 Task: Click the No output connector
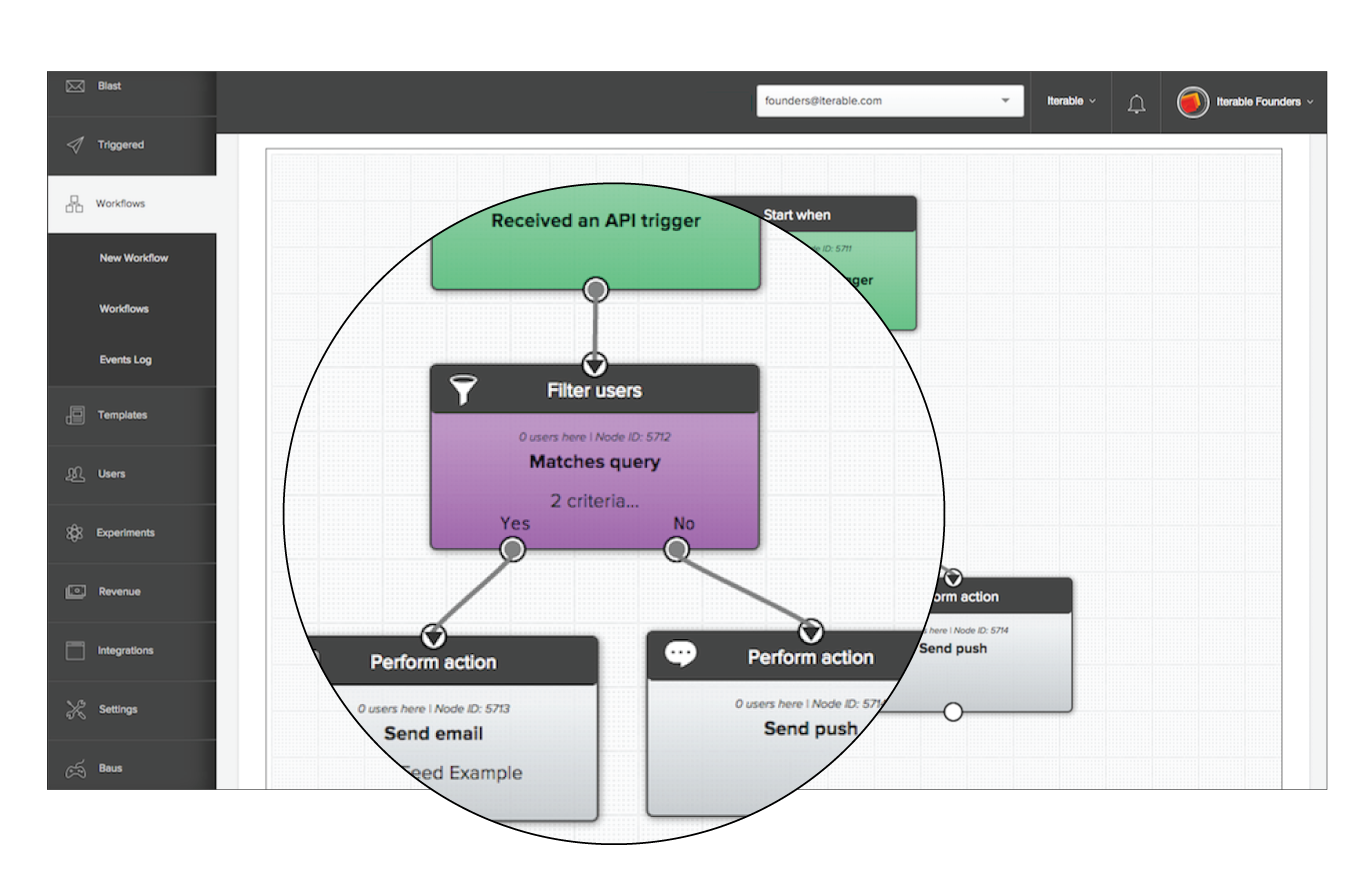(x=677, y=549)
